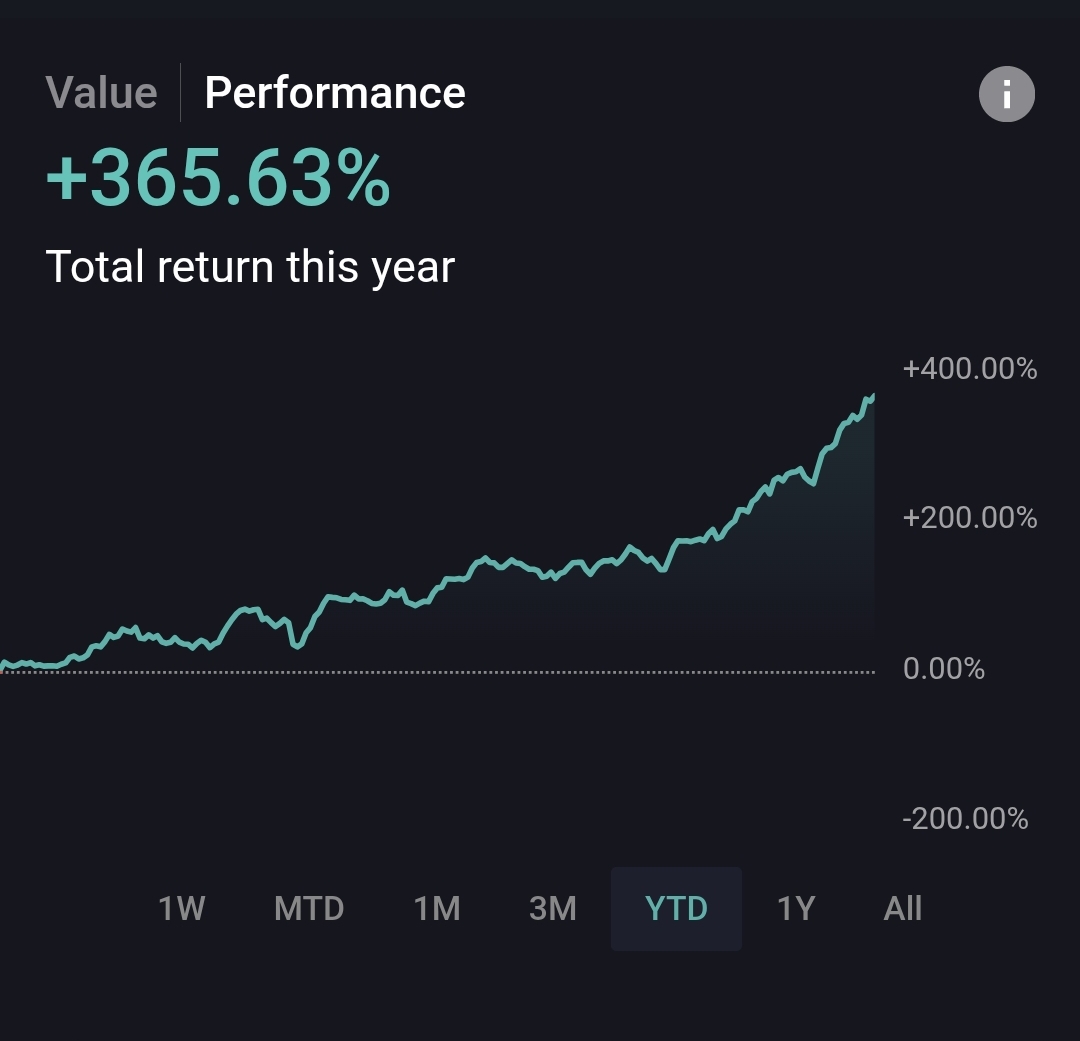Click the +200.00% axis label
Screen dimensions: 1080x1041
tap(970, 518)
